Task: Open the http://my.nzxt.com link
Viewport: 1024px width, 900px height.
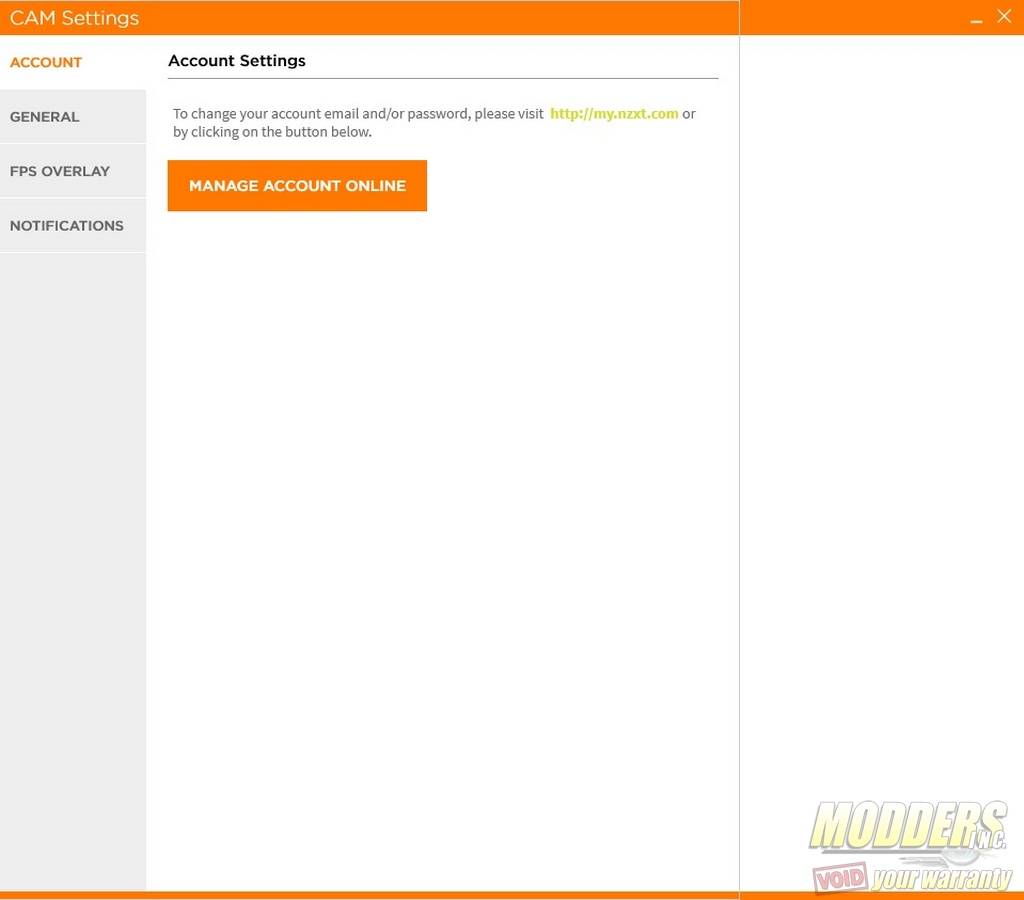Action: coord(614,113)
